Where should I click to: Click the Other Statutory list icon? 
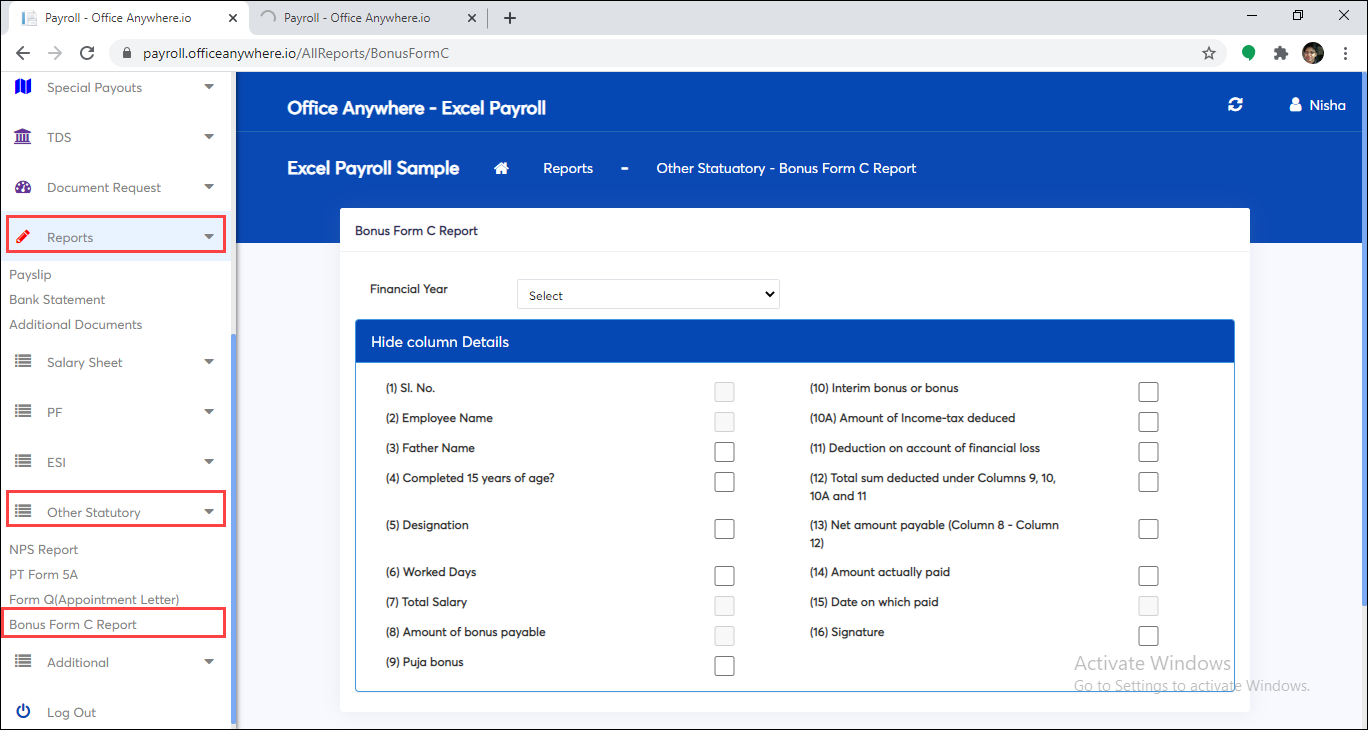tap(24, 512)
